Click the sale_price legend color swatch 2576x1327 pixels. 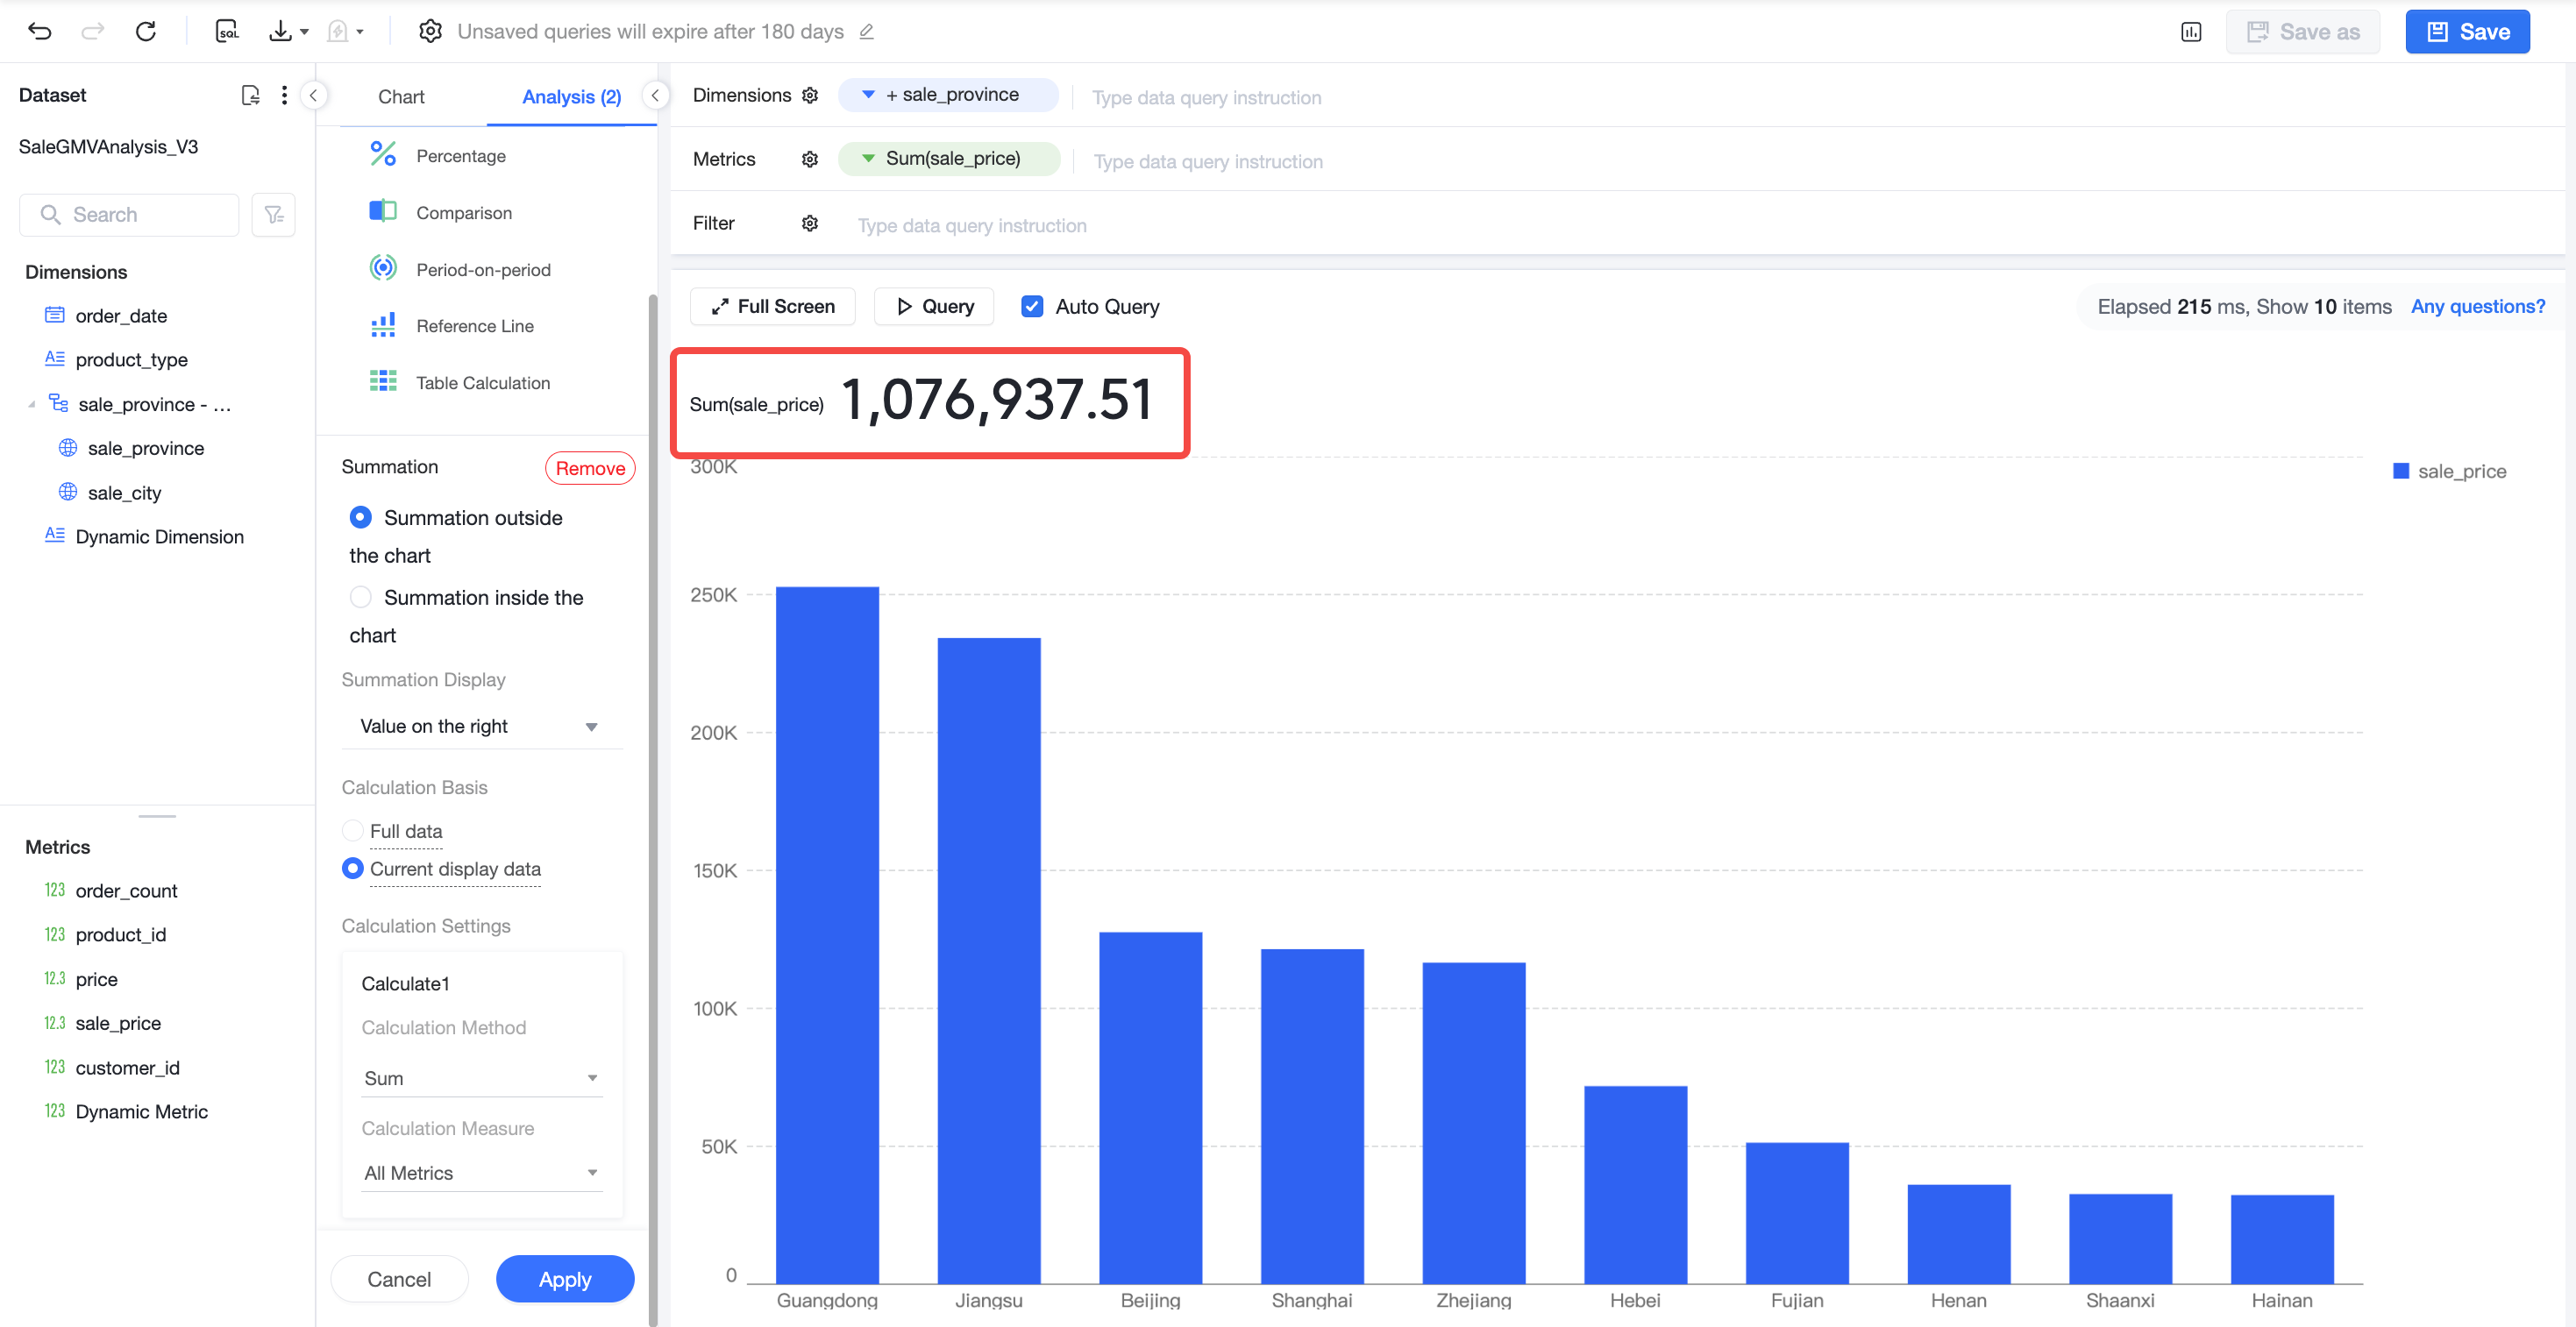(2400, 471)
